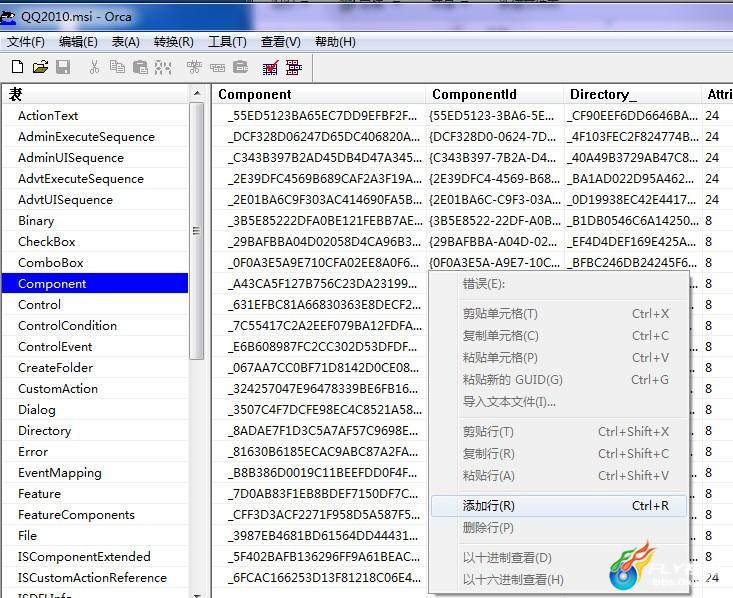Select the File table

coord(96,535)
